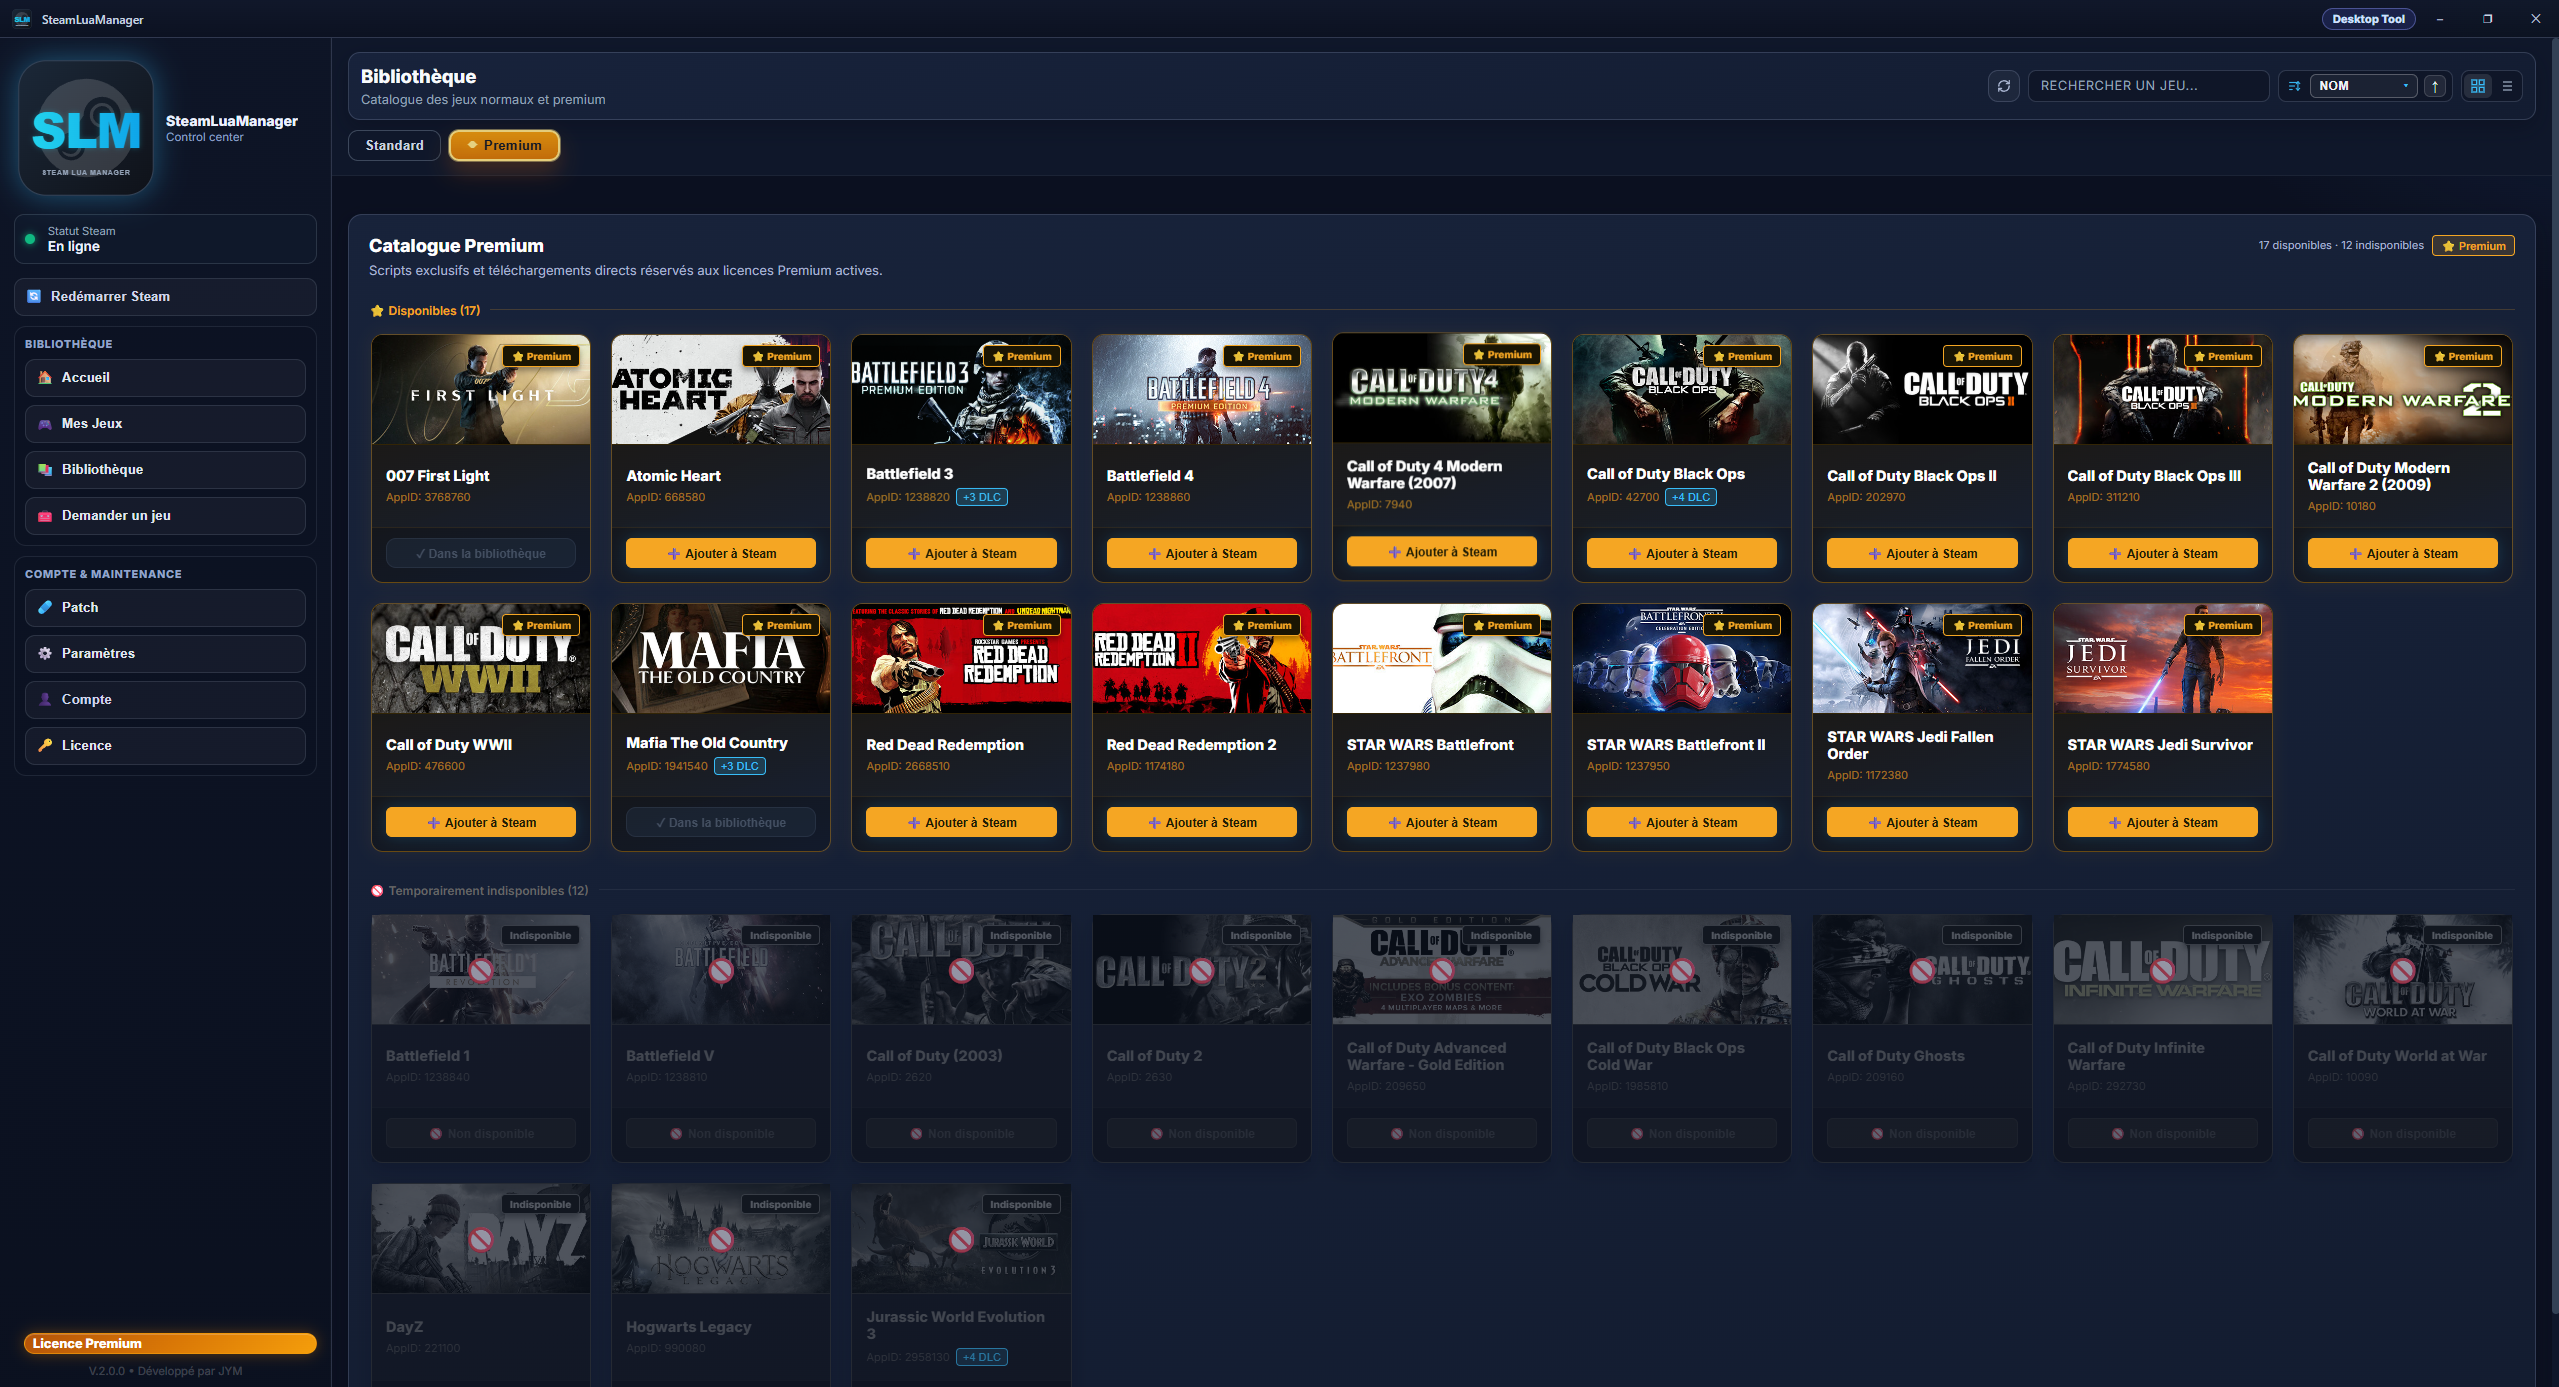The width and height of the screenshot is (2559, 1387).
Task: Open the Compte sidebar entry
Action: click(165, 700)
